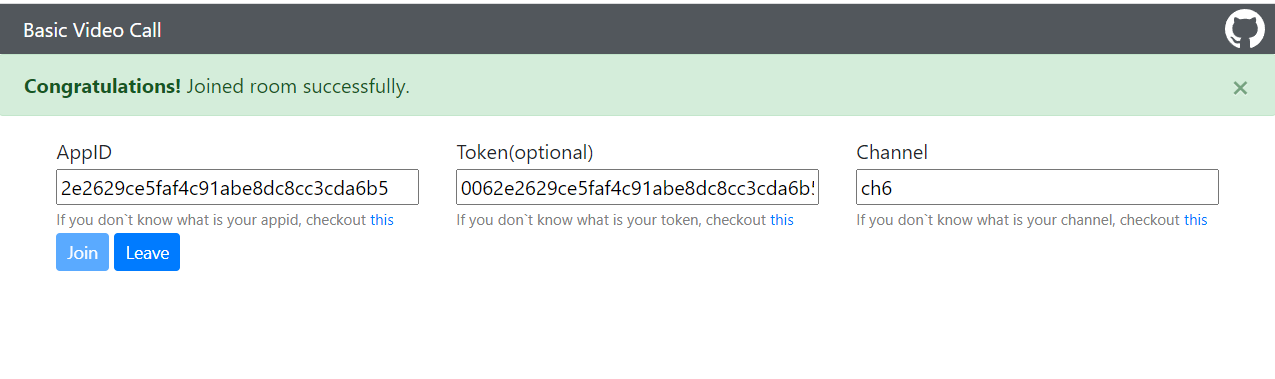Open the 'this' link under Channel
Image resolution: width=1275 pixels, height=379 pixels.
(x=1196, y=220)
